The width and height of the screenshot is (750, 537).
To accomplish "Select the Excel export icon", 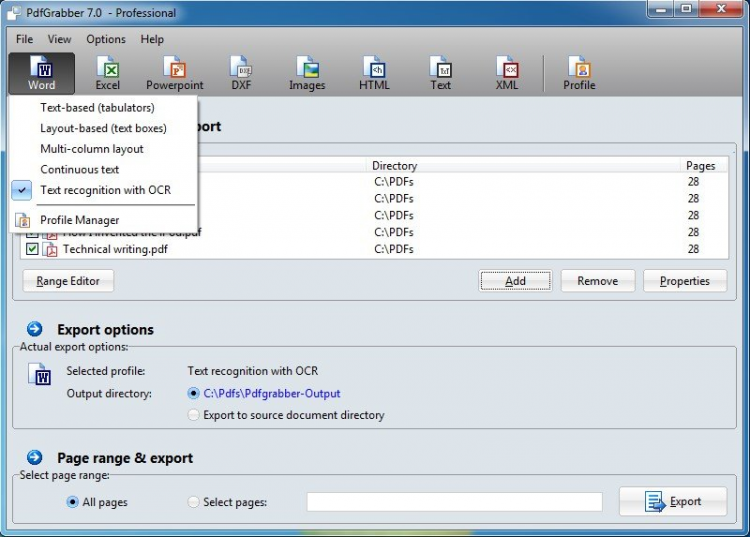I will pyautogui.click(x=108, y=73).
